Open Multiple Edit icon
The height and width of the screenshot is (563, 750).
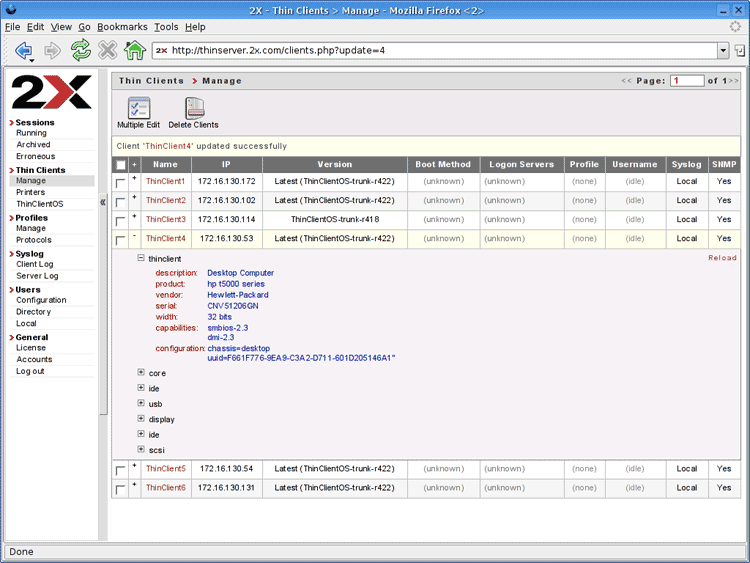click(x=139, y=113)
